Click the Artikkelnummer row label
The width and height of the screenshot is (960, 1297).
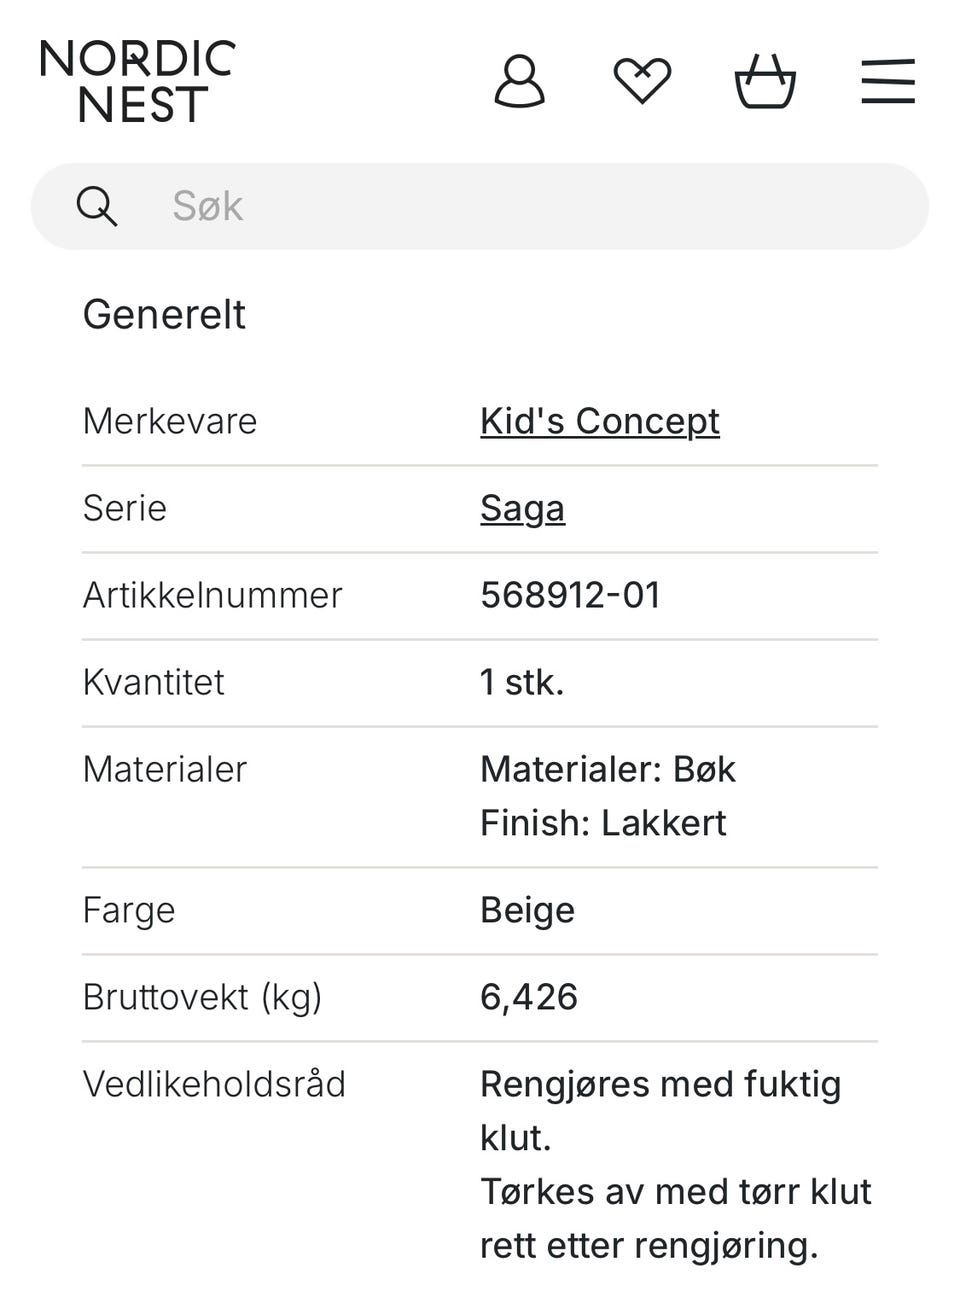(212, 595)
